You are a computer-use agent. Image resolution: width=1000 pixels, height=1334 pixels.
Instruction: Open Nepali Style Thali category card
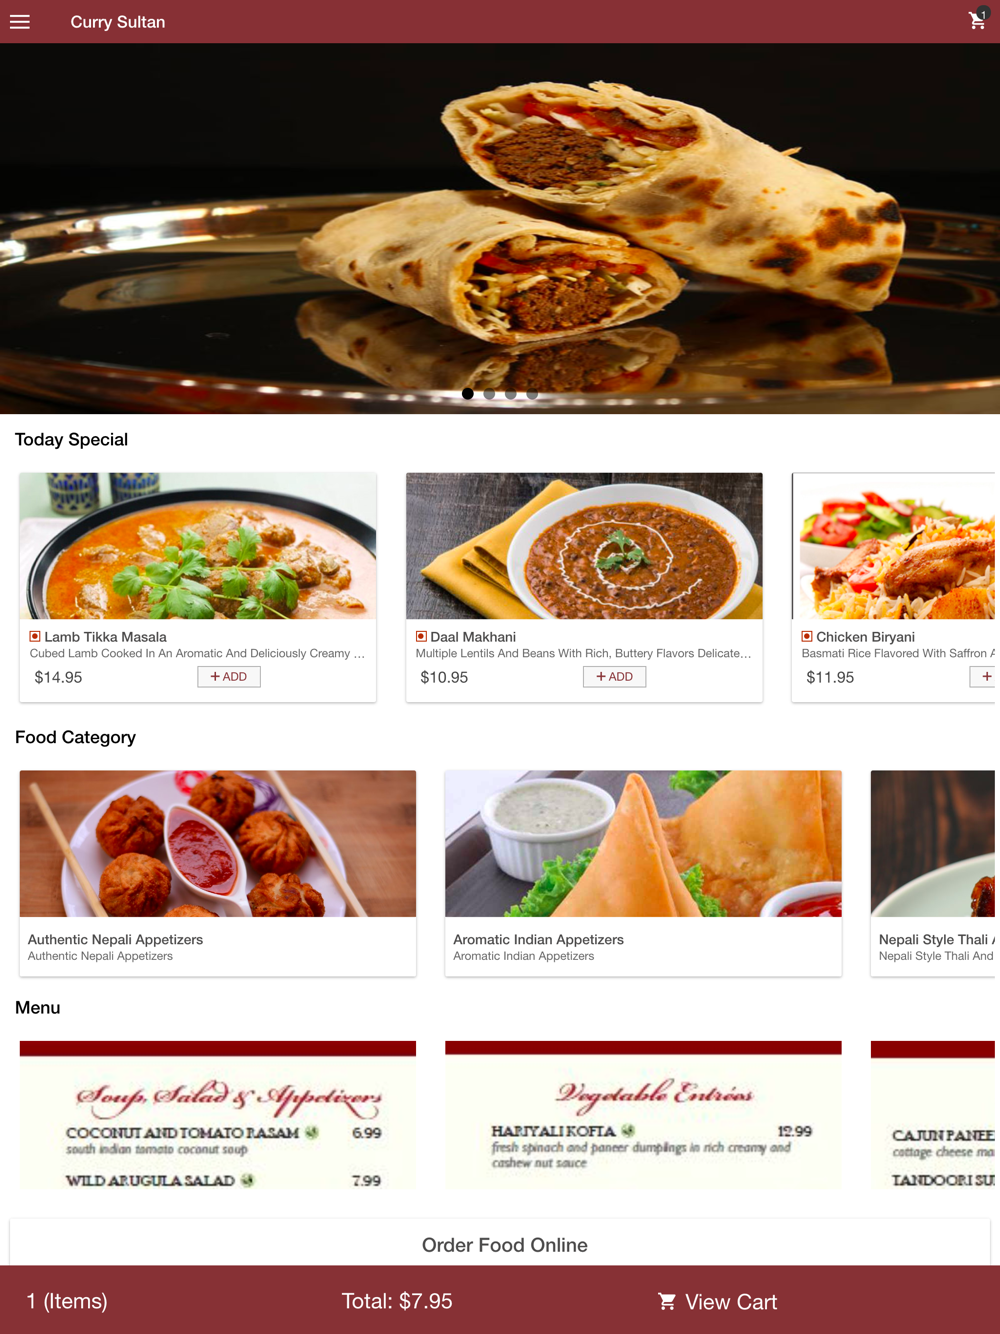(933, 873)
